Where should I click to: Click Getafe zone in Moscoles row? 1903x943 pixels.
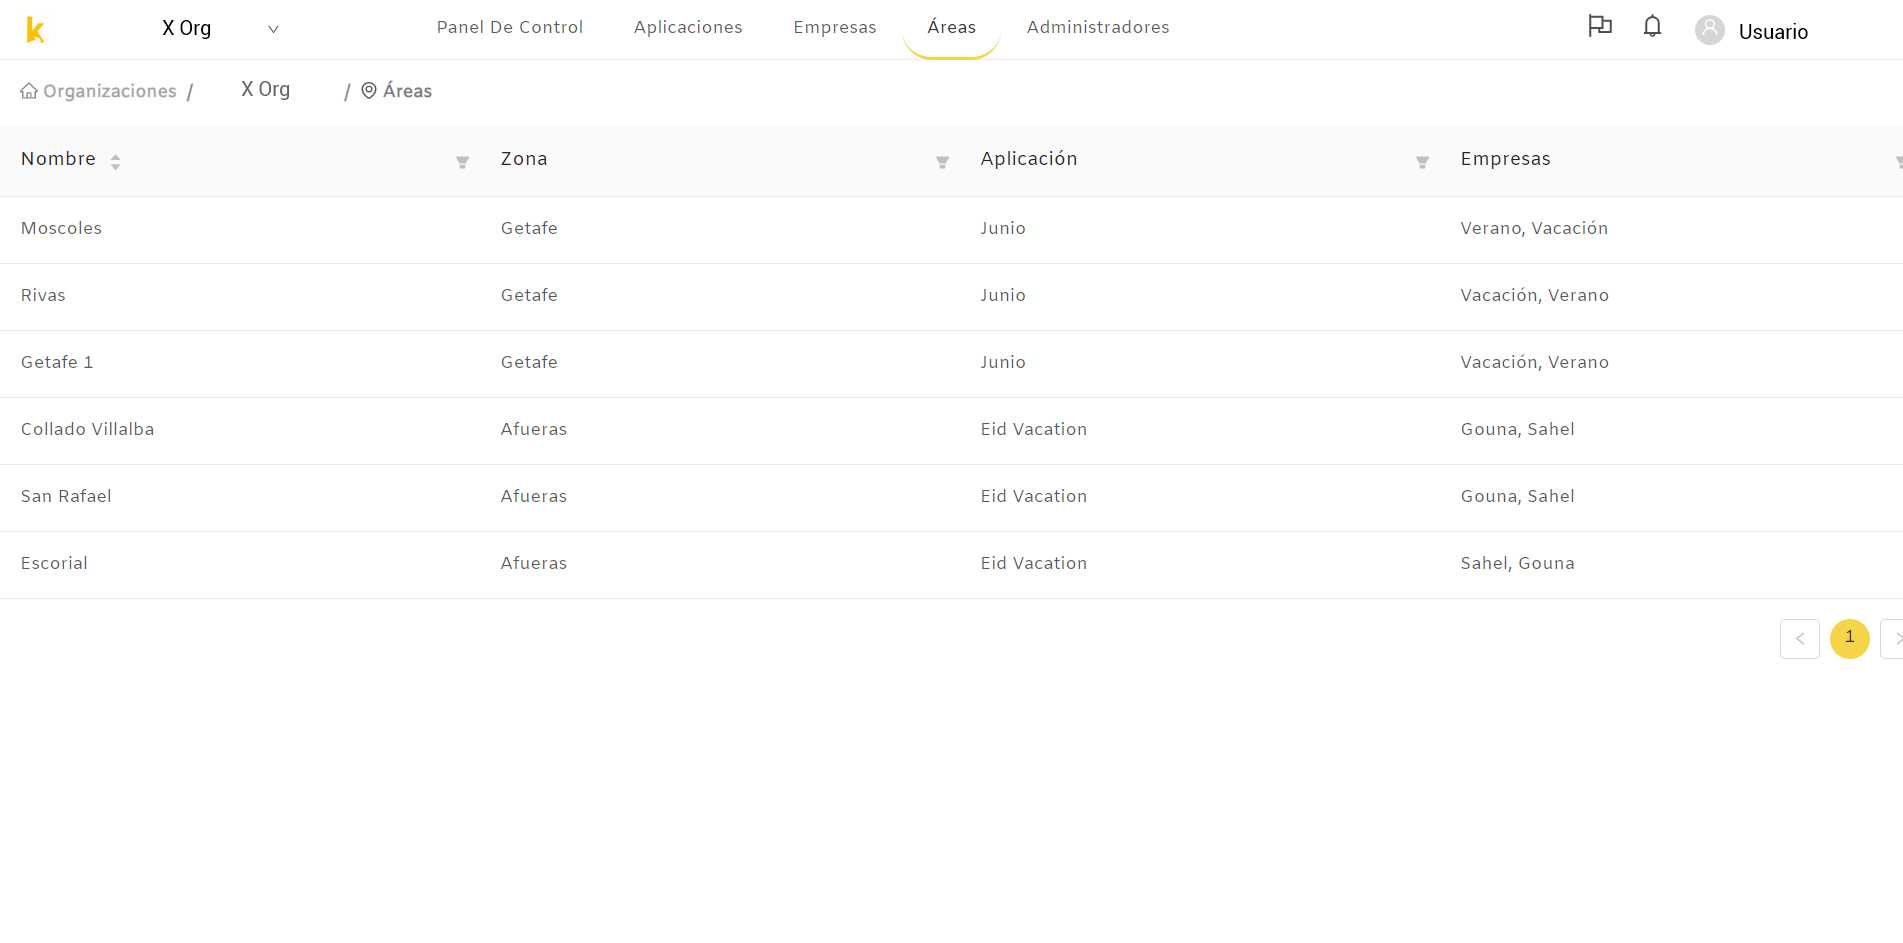[529, 228]
